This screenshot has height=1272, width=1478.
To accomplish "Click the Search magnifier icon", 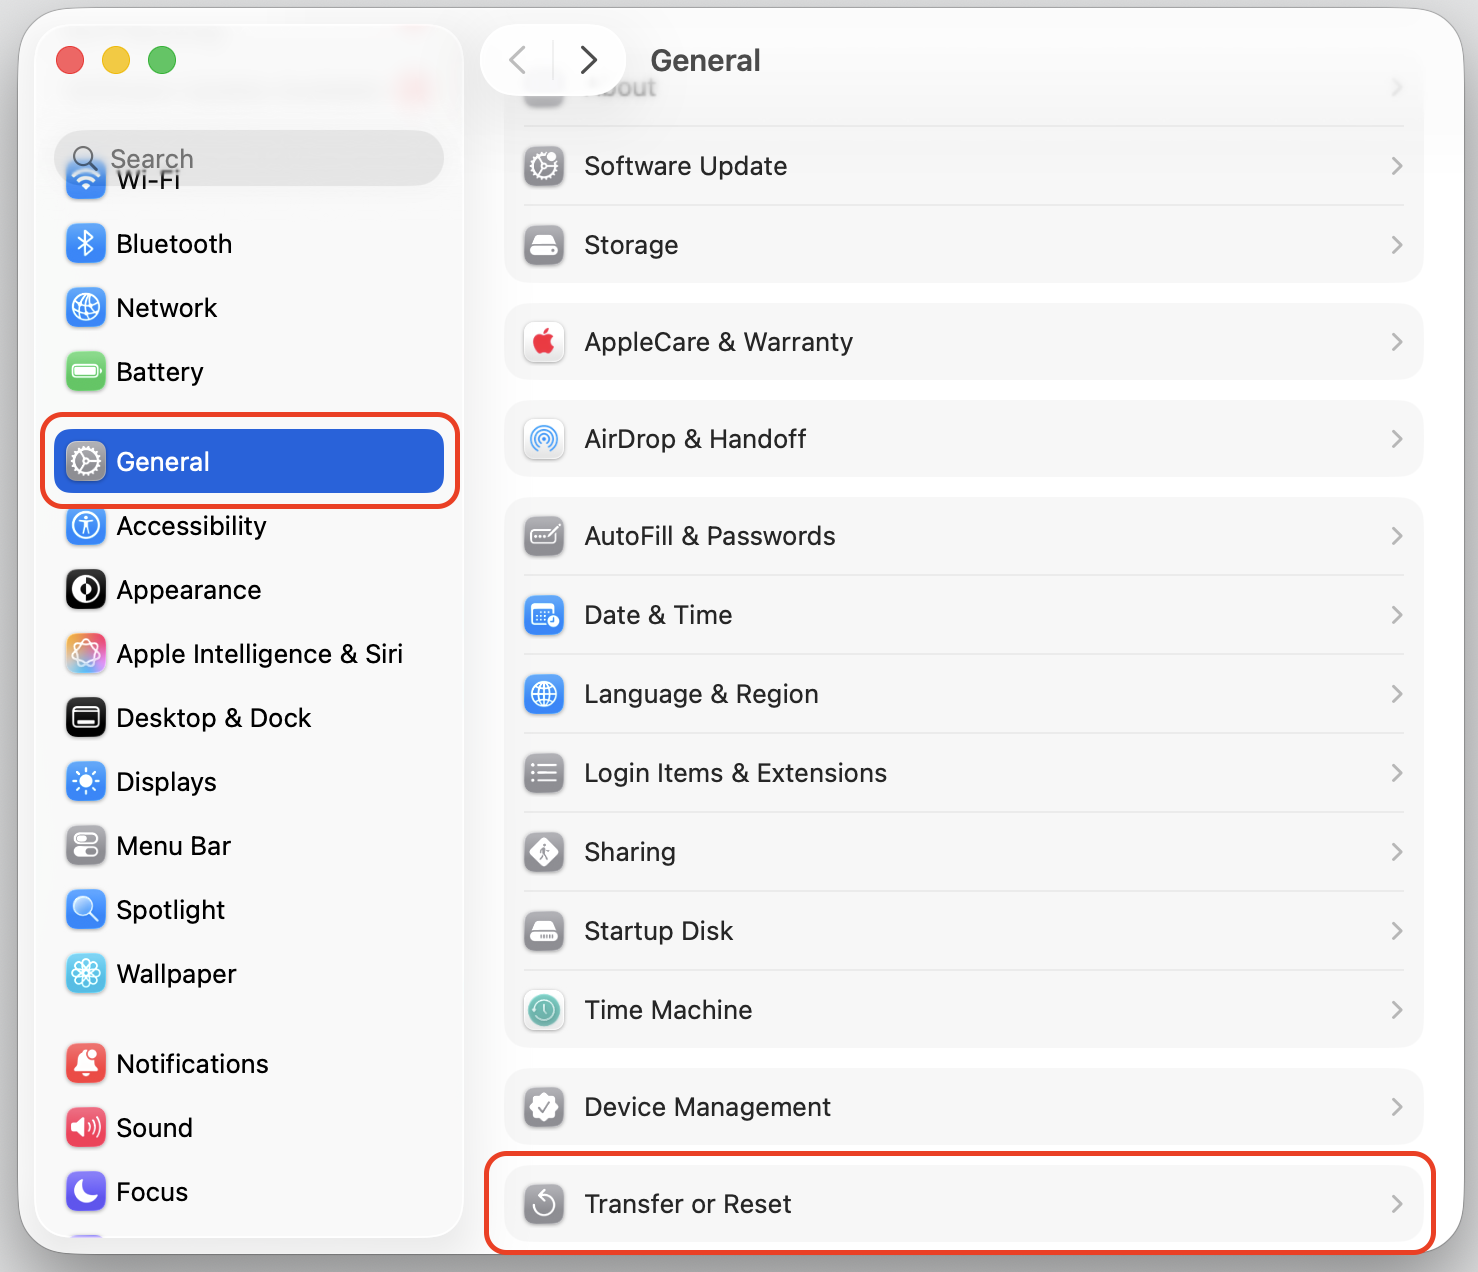I will (86, 158).
